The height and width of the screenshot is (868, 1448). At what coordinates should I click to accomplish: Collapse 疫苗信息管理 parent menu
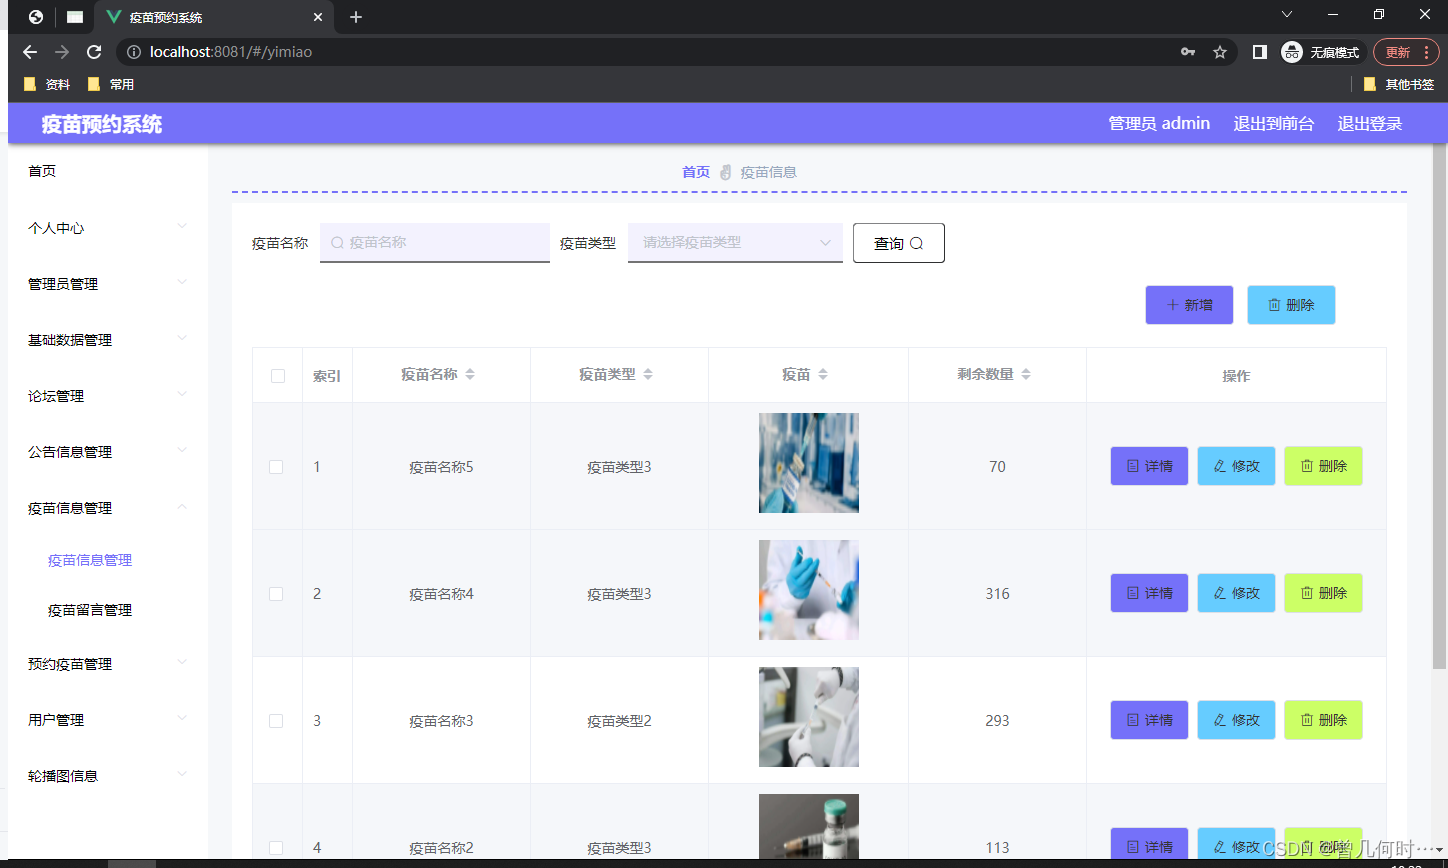click(x=108, y=508)
